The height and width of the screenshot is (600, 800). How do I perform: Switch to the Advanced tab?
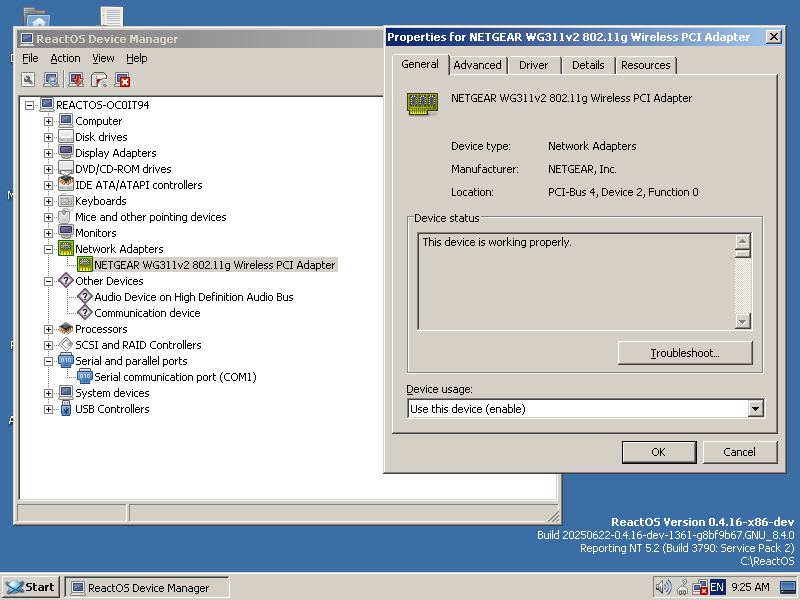pos(478,65)
